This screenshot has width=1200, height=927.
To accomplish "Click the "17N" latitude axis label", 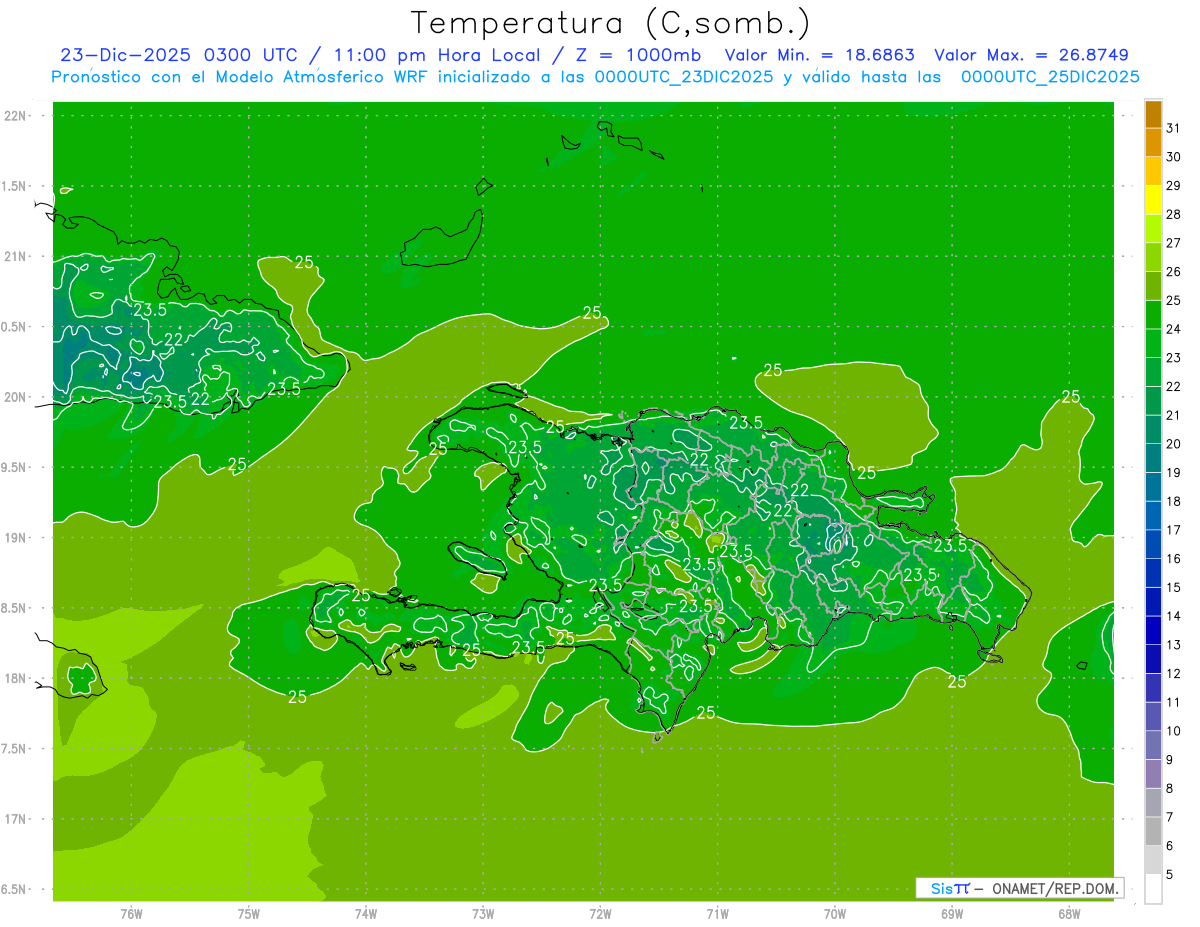I will (16, 819).
